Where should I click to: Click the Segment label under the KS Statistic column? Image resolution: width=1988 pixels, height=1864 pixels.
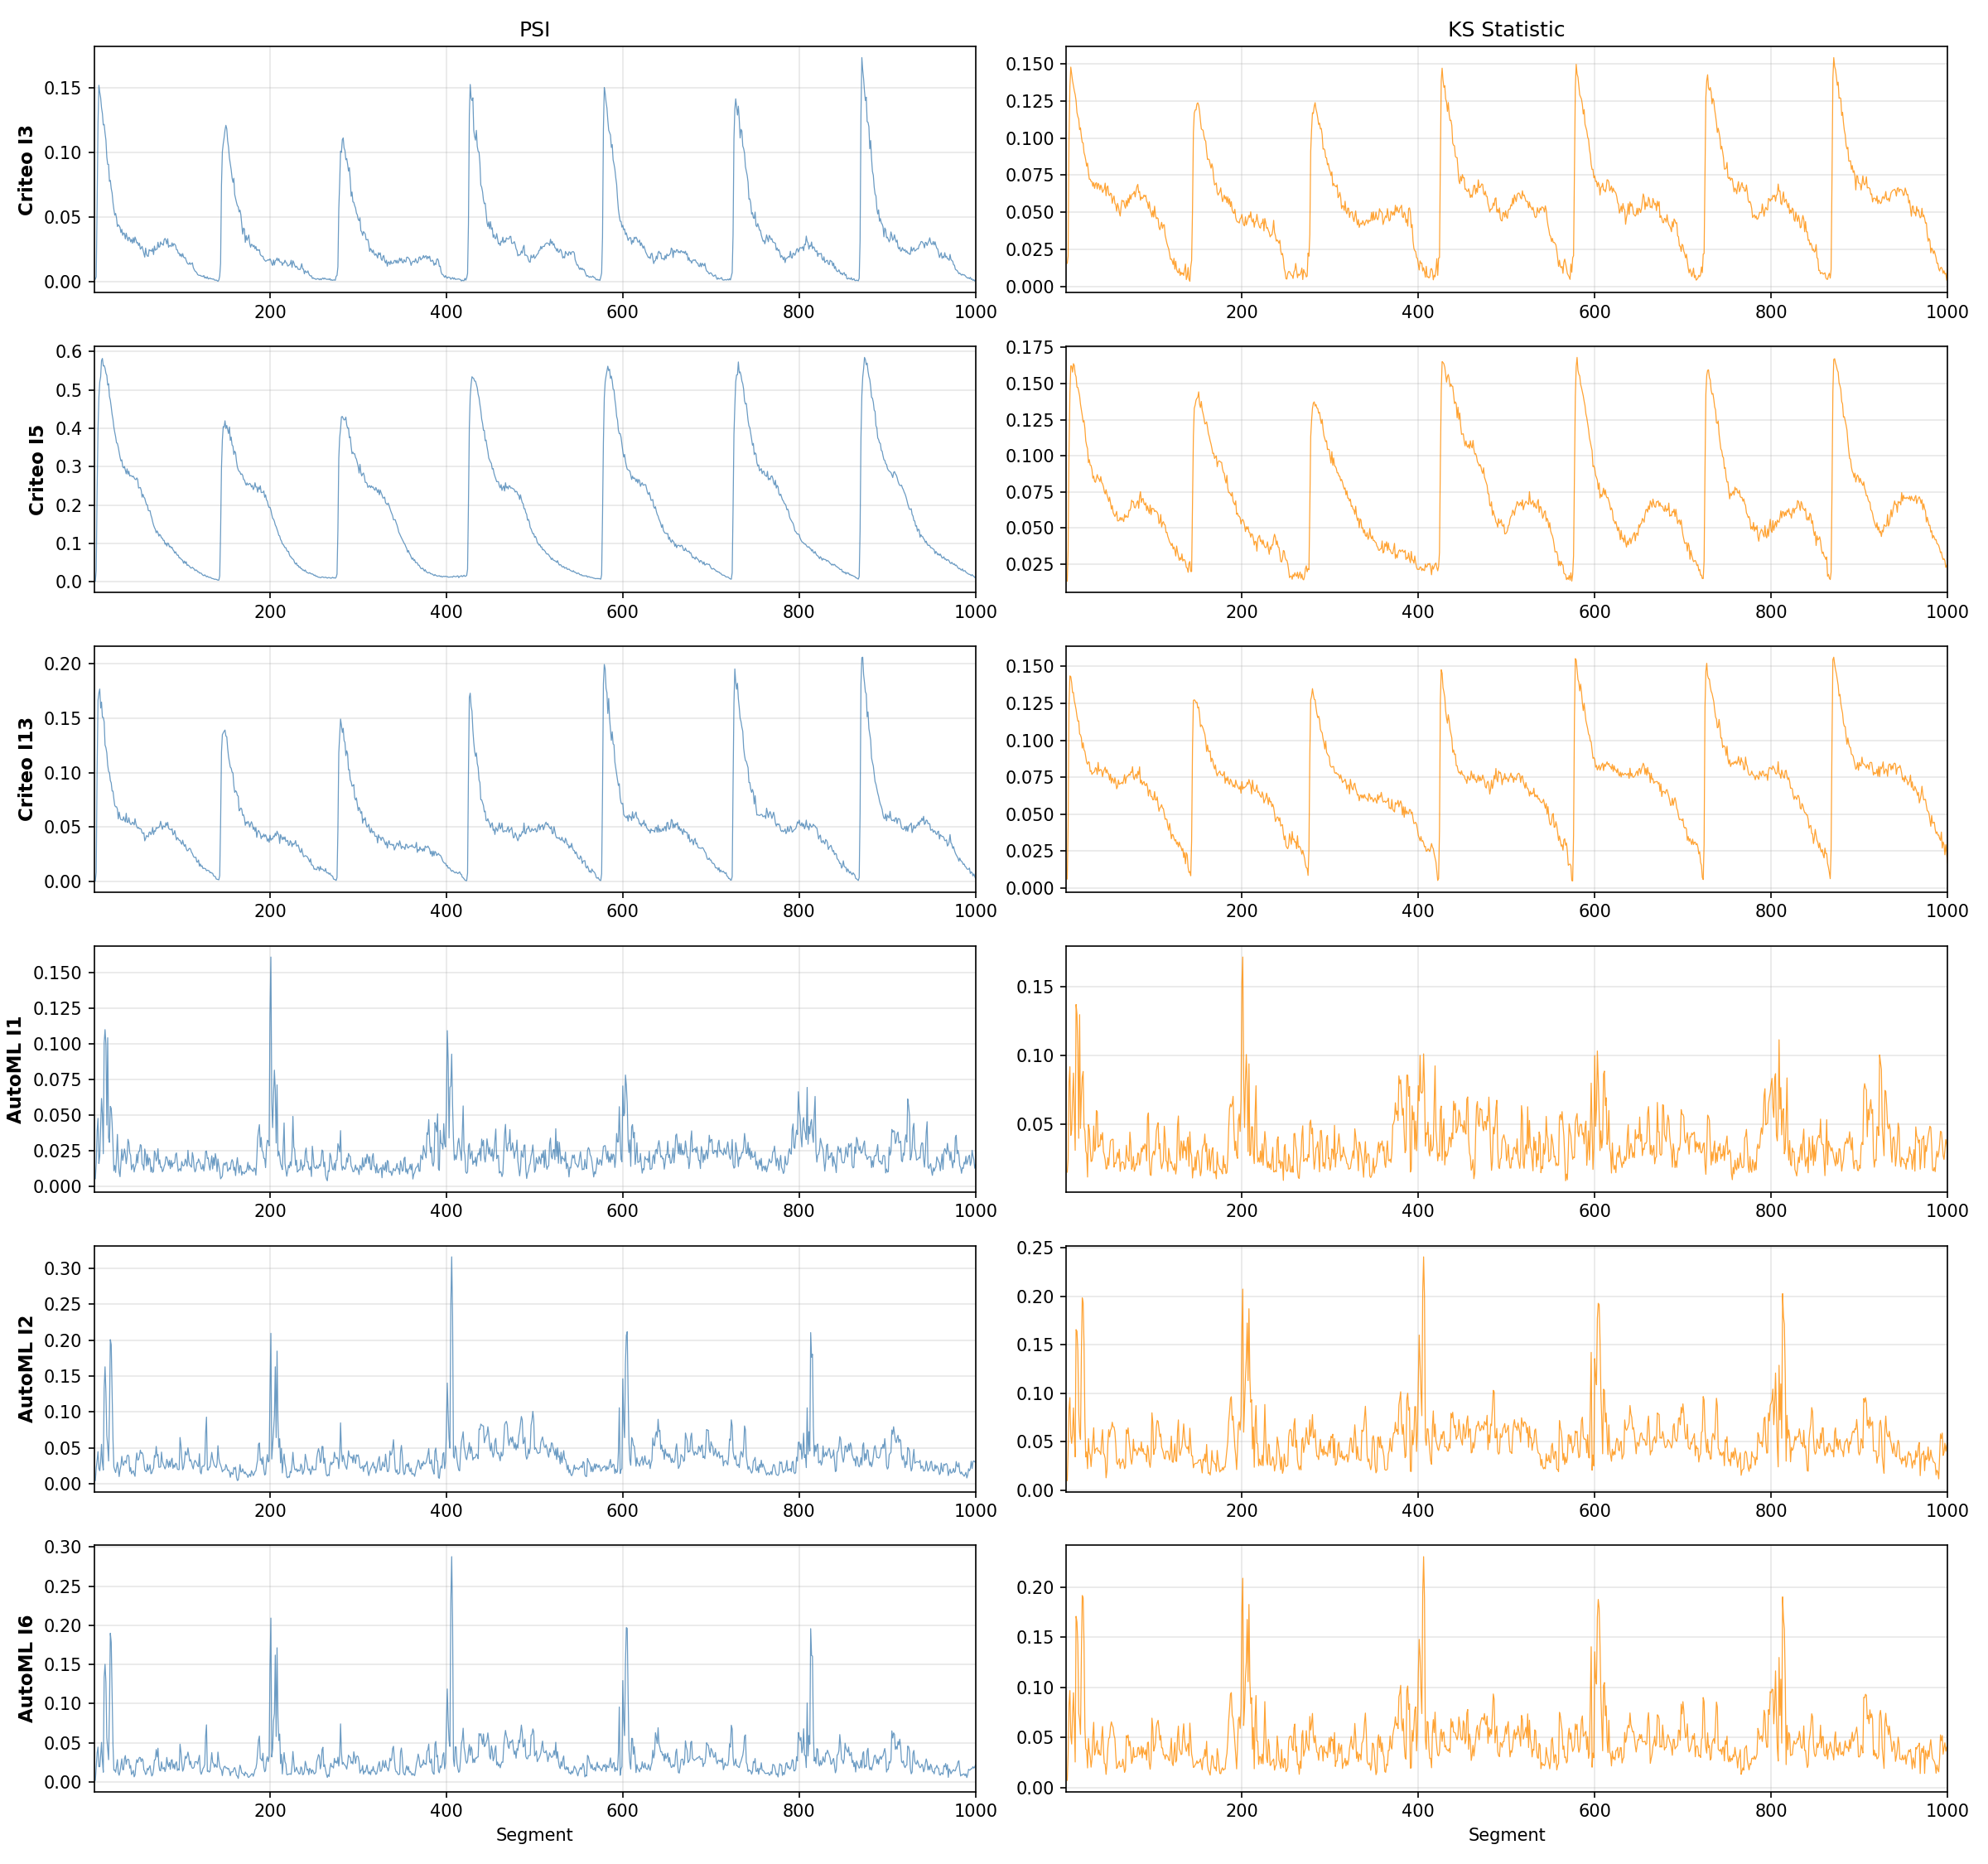pyautogui.click(x=1505, y=1834)
